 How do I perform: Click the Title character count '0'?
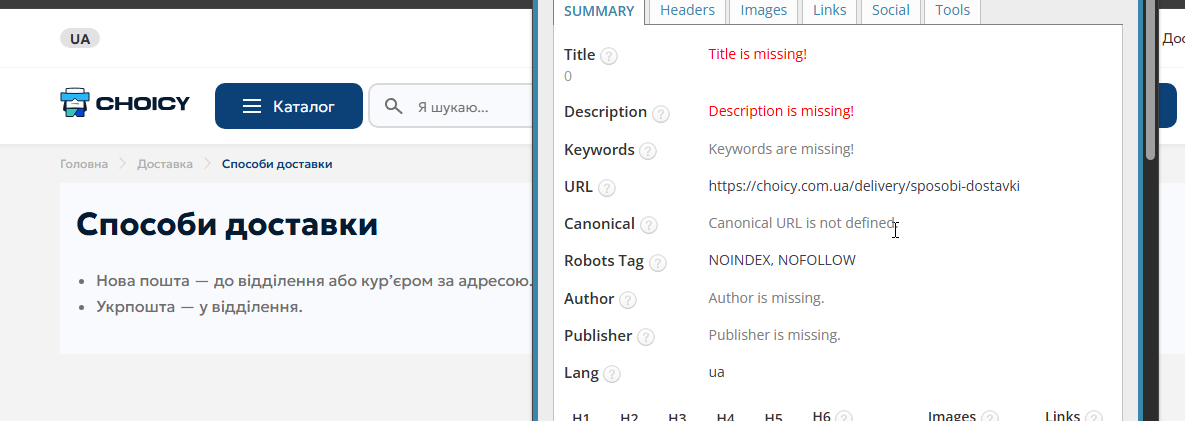[568, 76]
